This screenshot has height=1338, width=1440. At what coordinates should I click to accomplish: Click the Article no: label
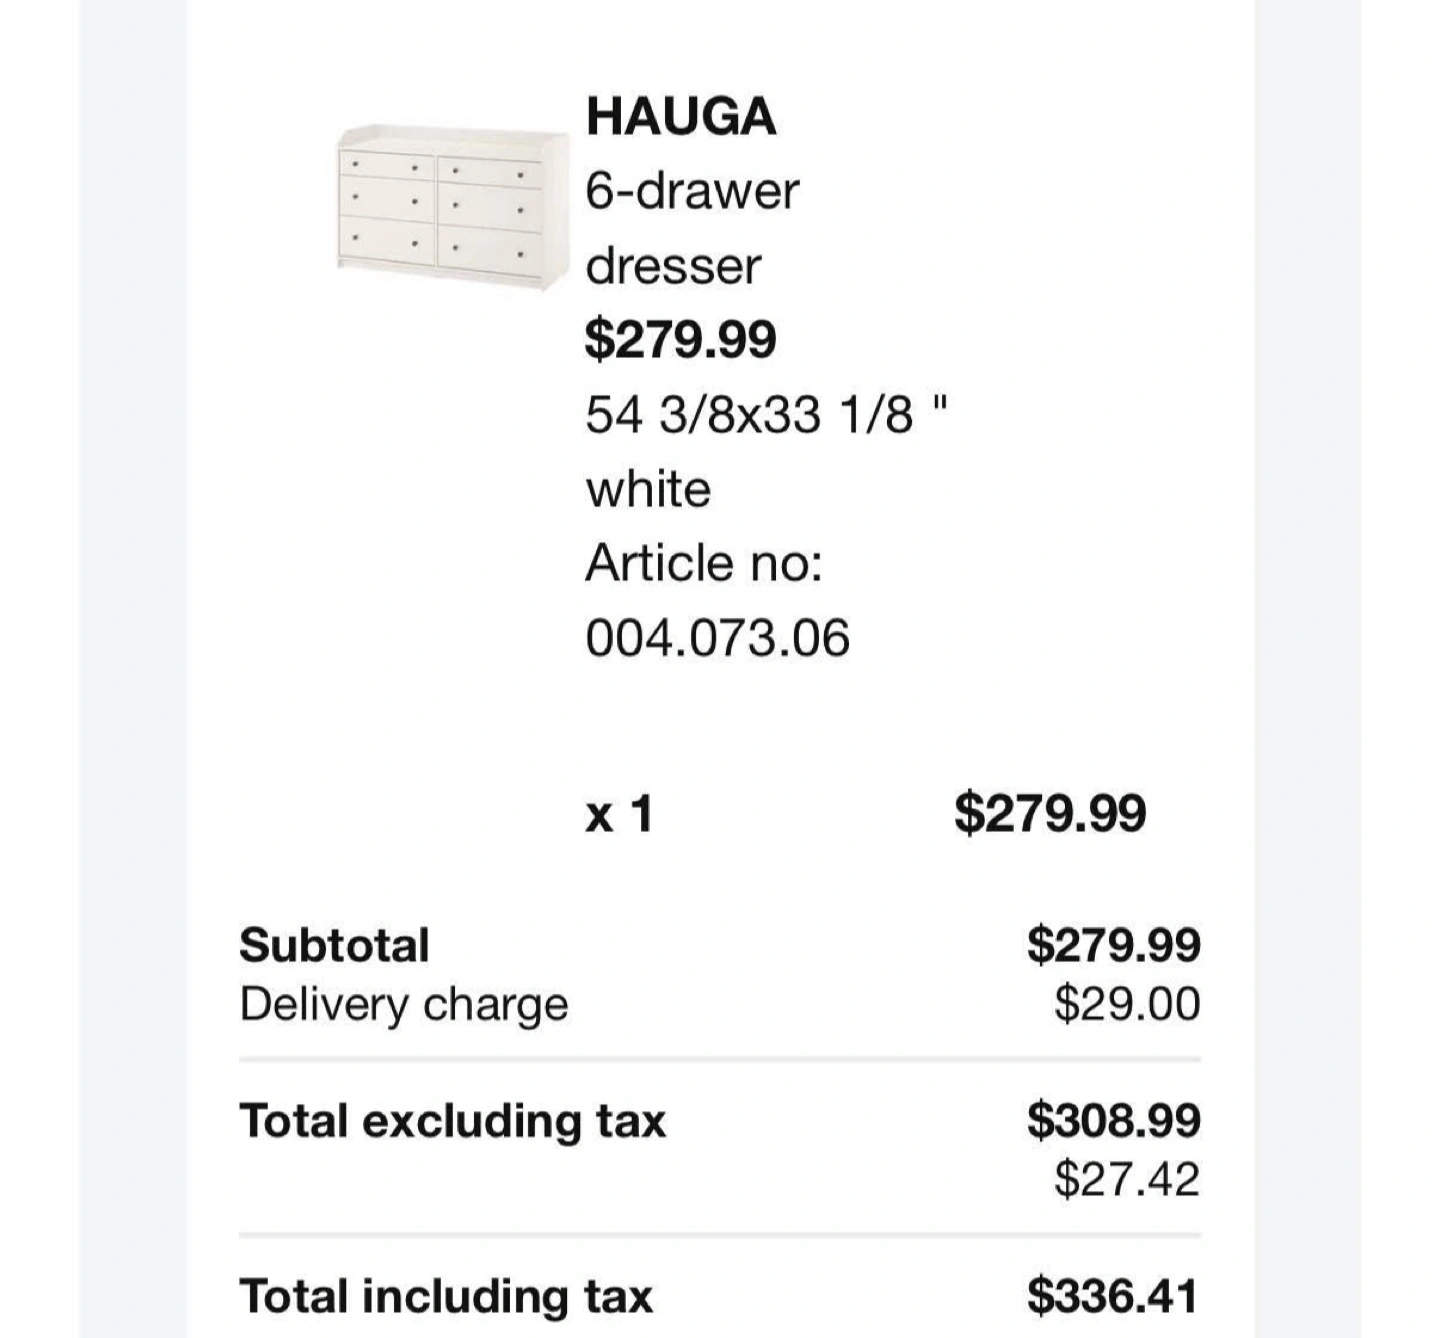pyautogui.click(x=703, y=563)
